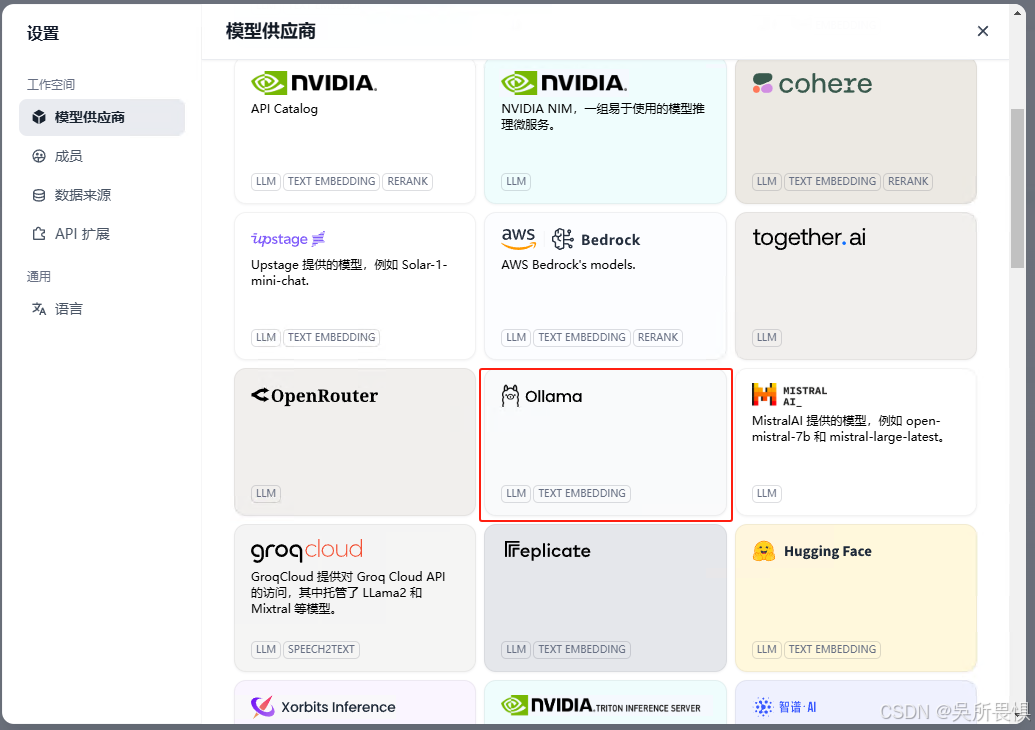Screen dimensions: 1035x730
Task: Close the settings dialog
Action: pyautogui.click(x=983, y=31)
